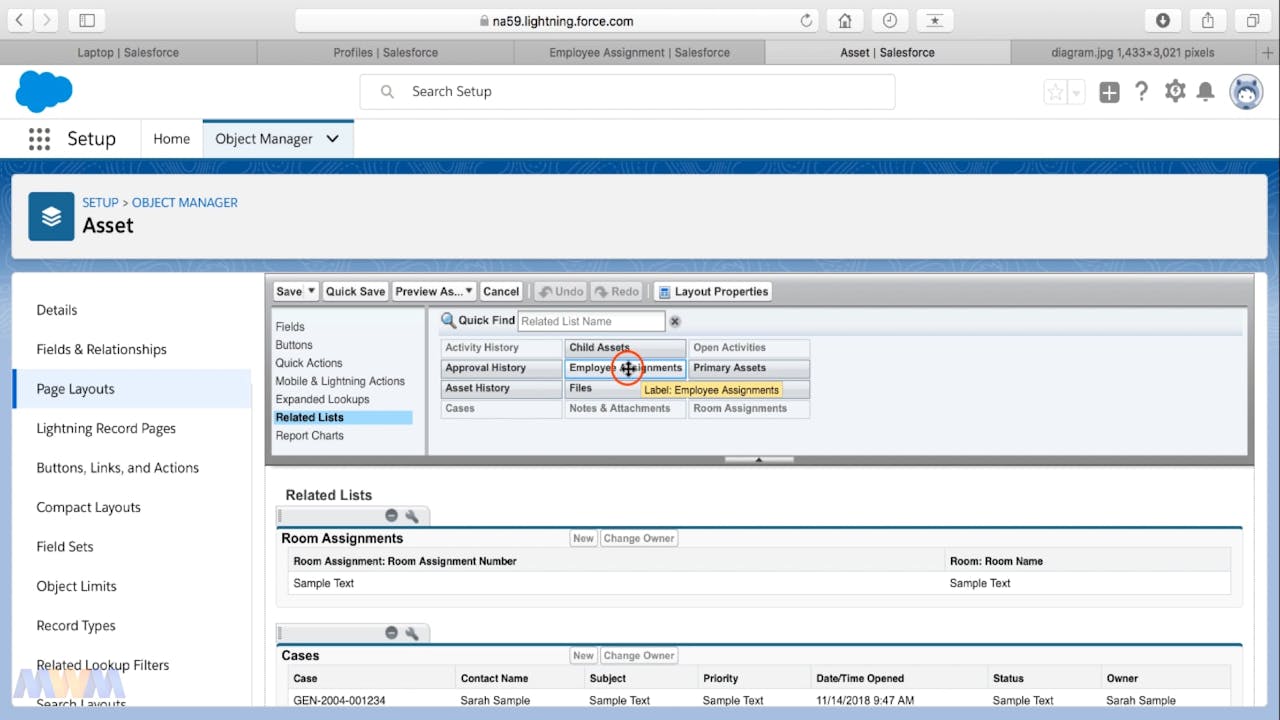Screen dimensions: 1280x720
Task: Click the SETUP breadcrumb link
Action: 100,202
